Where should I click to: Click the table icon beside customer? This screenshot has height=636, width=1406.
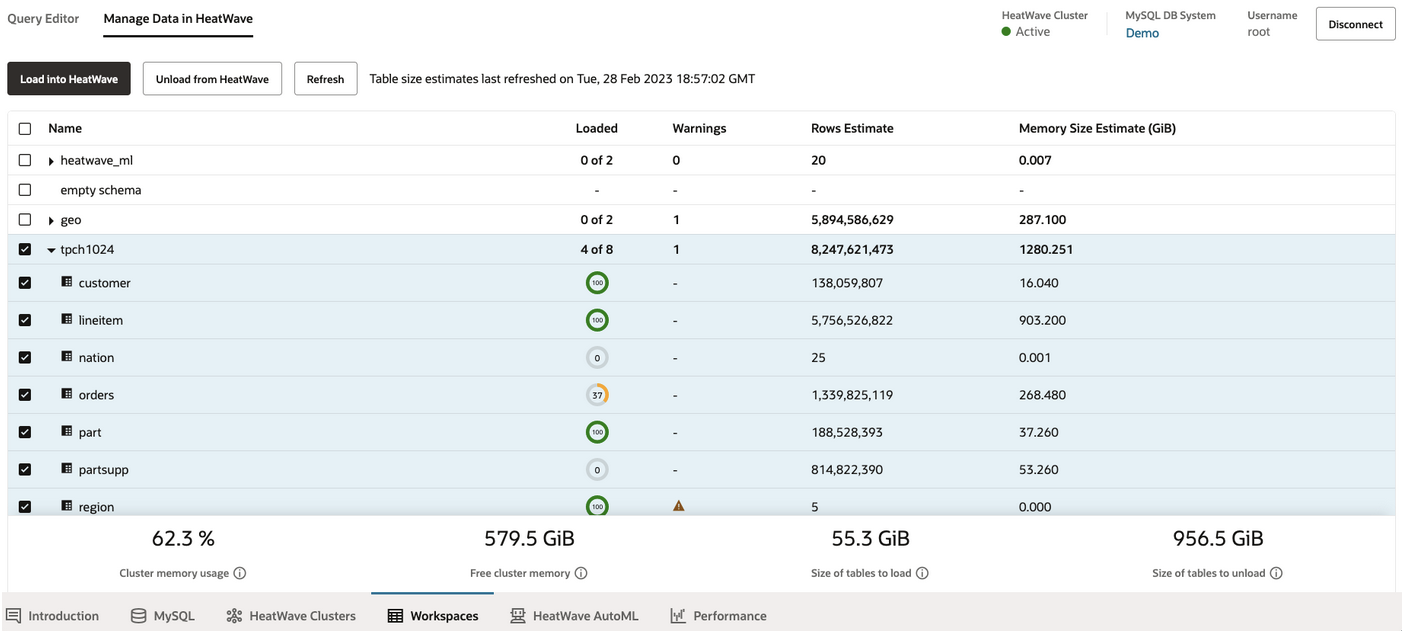(67, 283)
